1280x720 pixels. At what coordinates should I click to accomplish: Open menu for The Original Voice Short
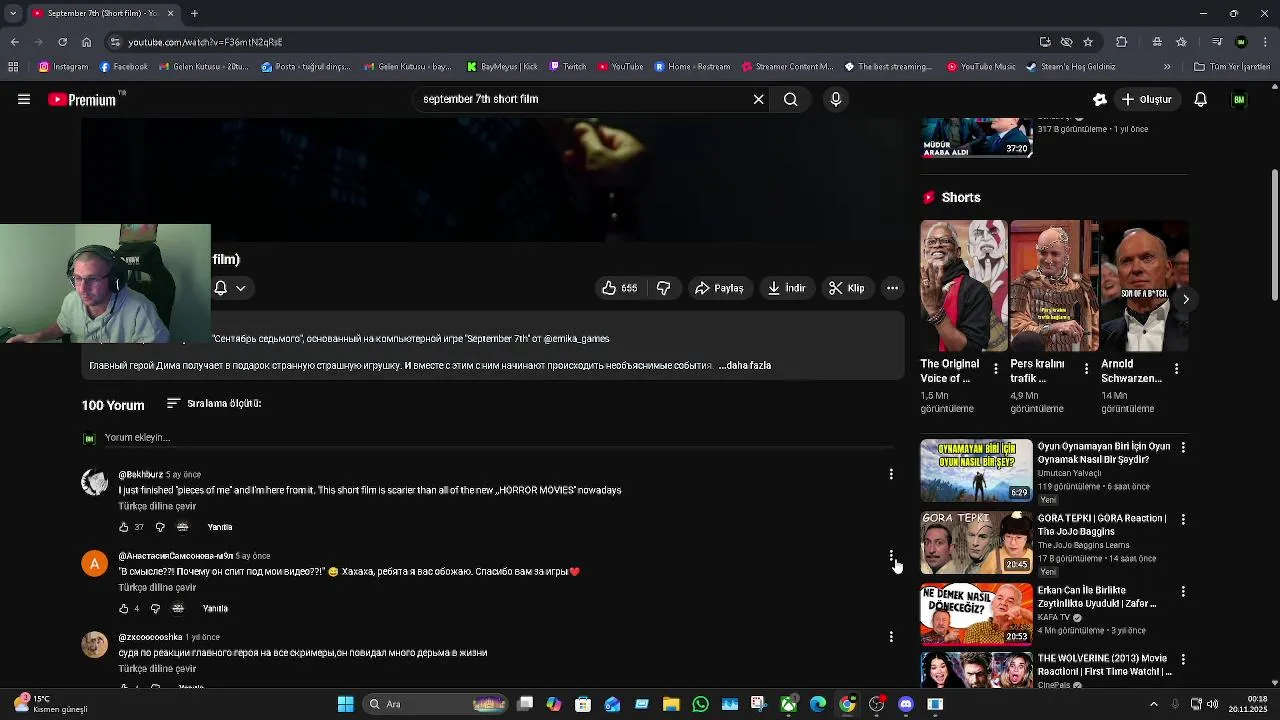[995, 369]
